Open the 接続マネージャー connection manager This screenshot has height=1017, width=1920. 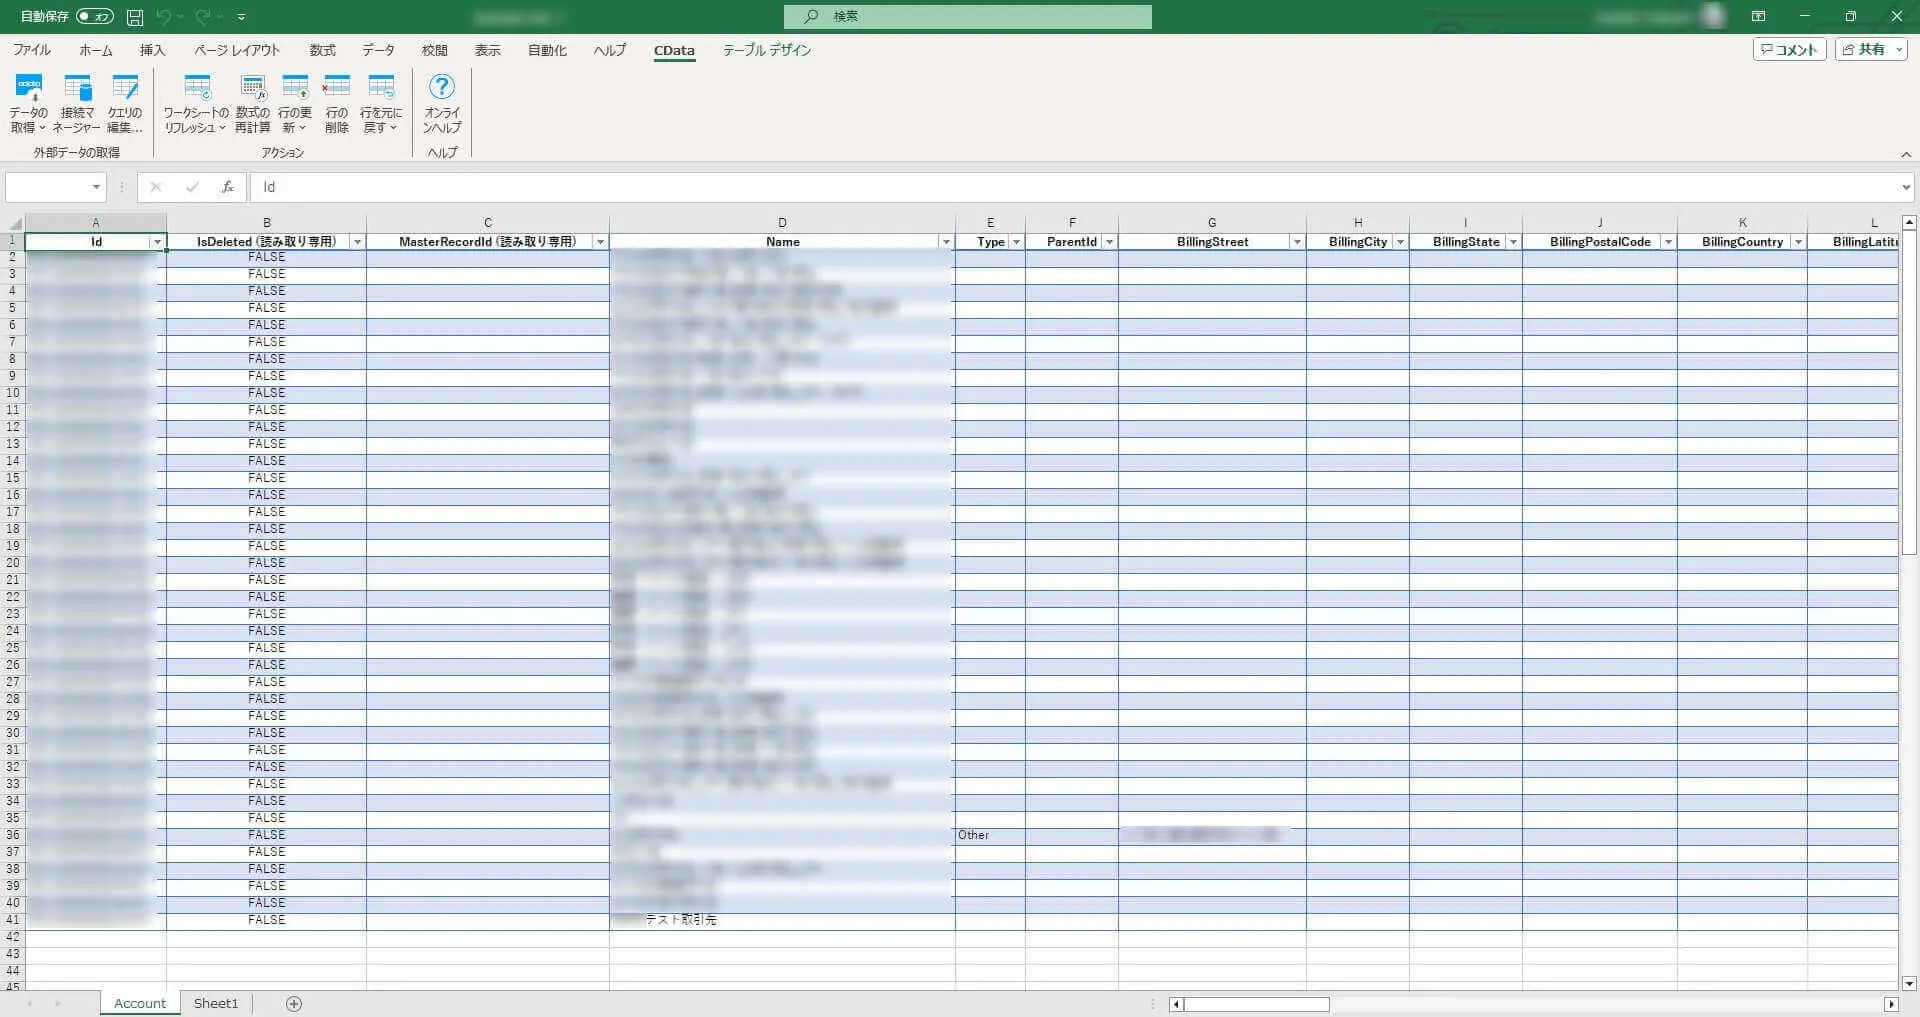77,103
